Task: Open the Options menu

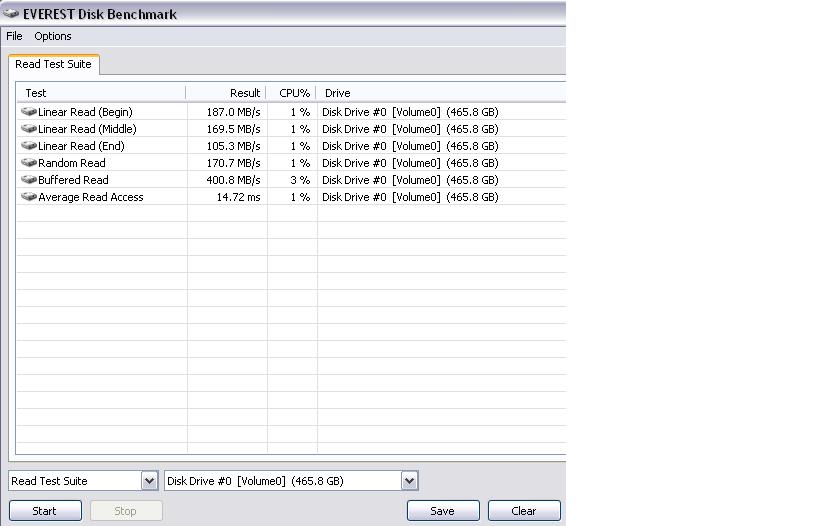Action: tap(52, 36)
